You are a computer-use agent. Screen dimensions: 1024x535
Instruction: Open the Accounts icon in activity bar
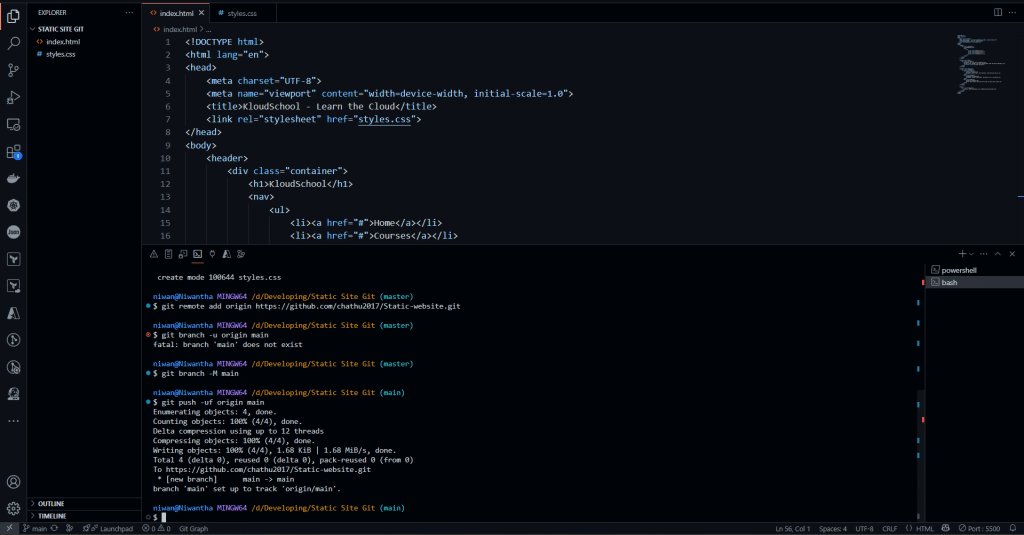tap(14, 482)
